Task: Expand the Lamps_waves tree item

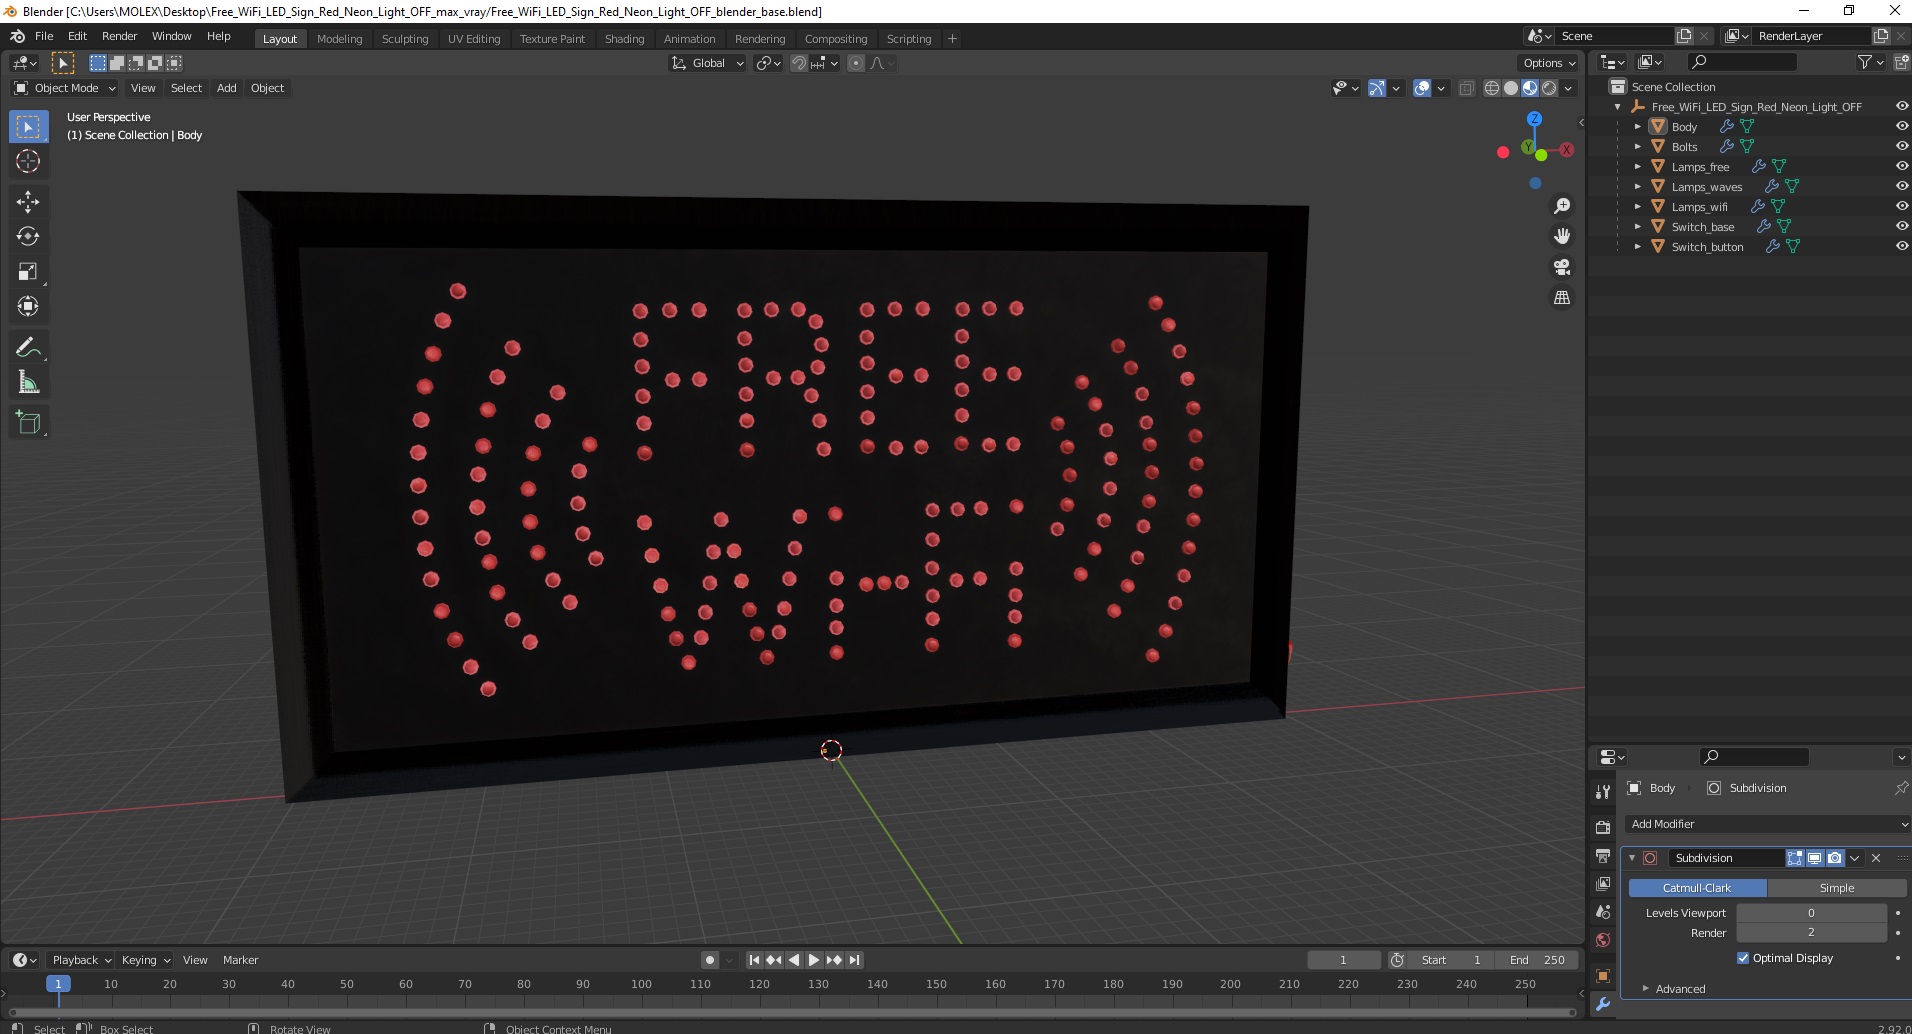Action: pyautogui.click(x=1638, y=187)
